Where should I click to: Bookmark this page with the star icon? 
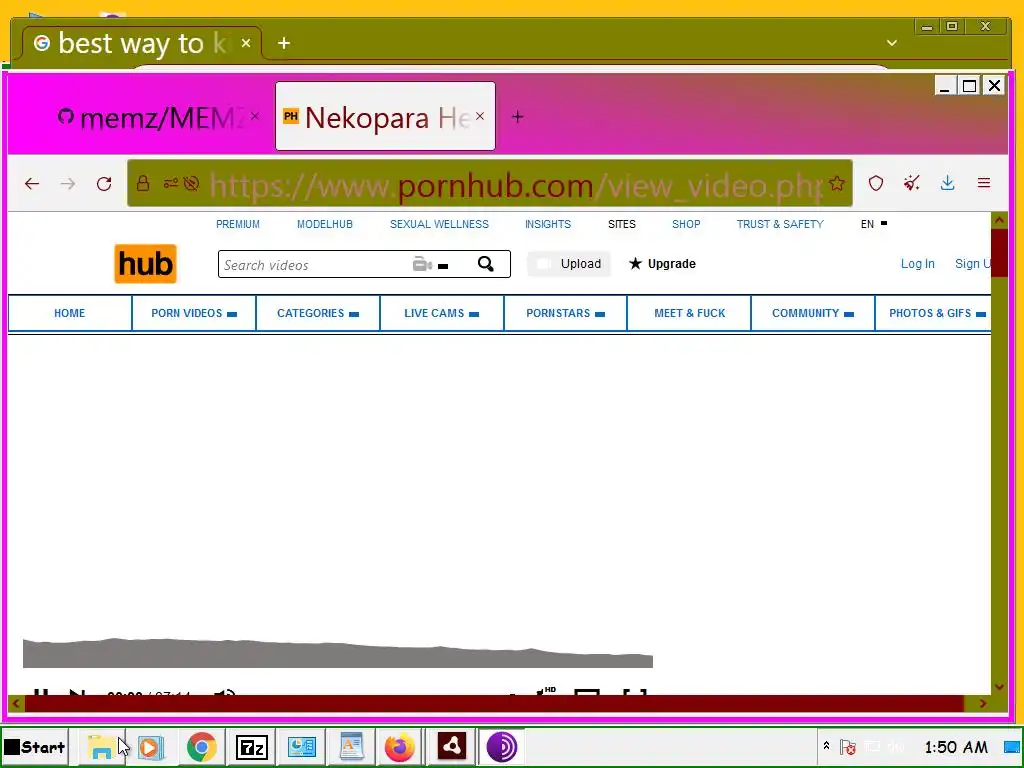tap(837, 184)
